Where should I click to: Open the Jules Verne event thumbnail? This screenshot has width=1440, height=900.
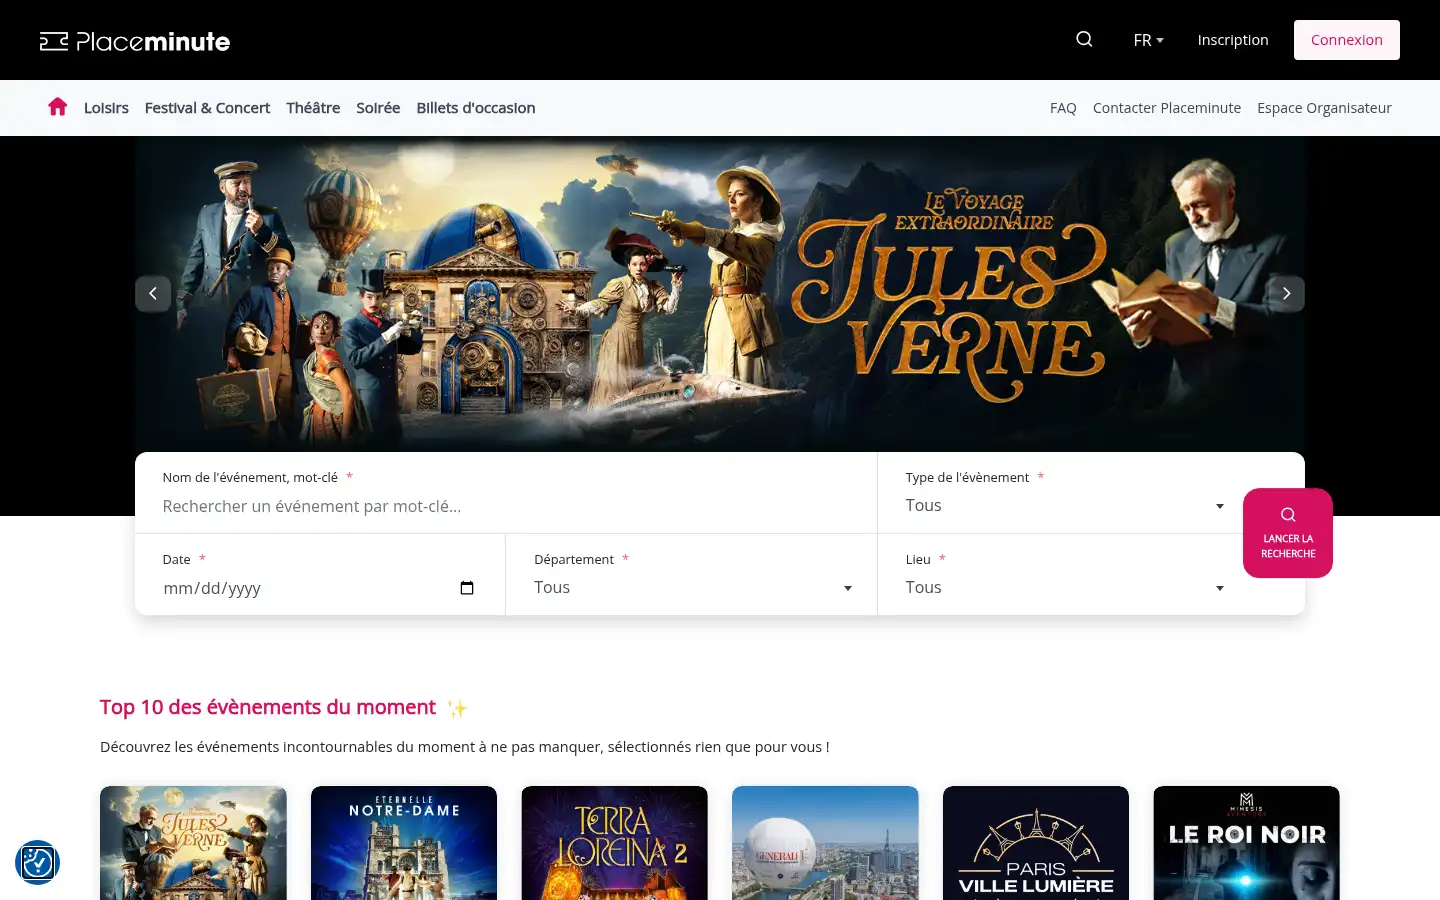pyautogui.click(x=193, y=843)
